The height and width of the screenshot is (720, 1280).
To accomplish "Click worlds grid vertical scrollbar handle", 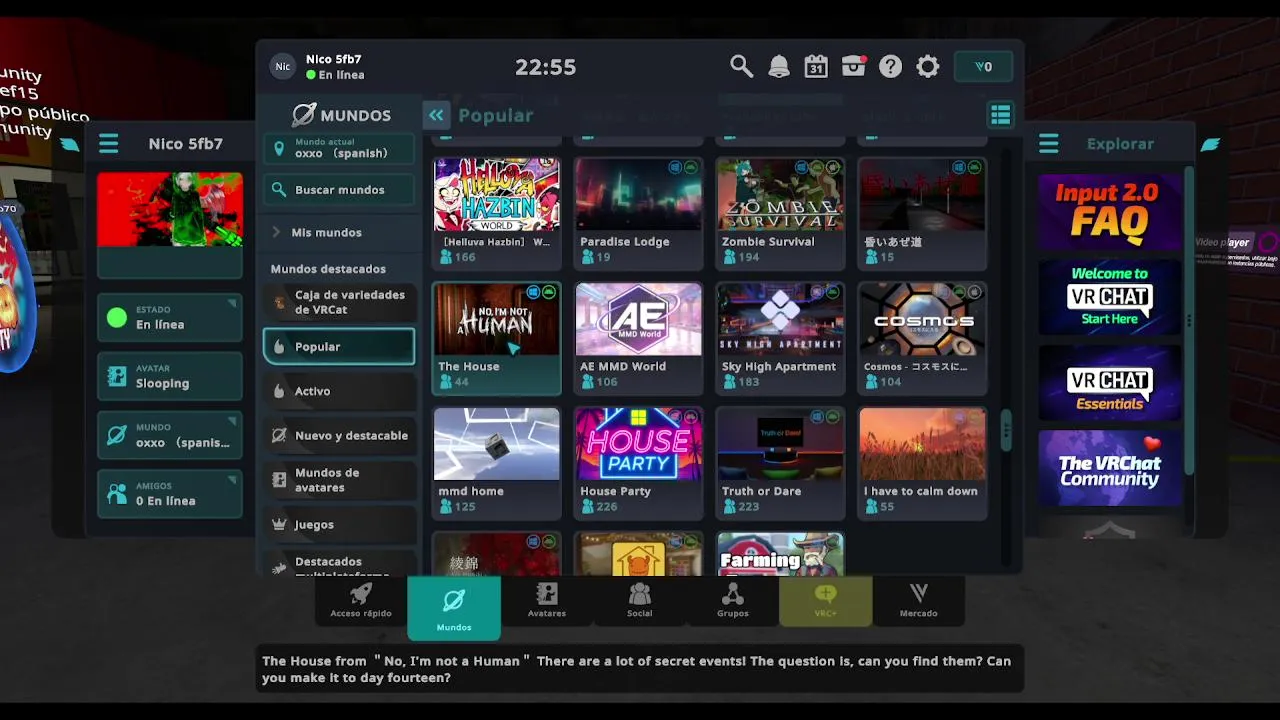I will coord(1006,431).
